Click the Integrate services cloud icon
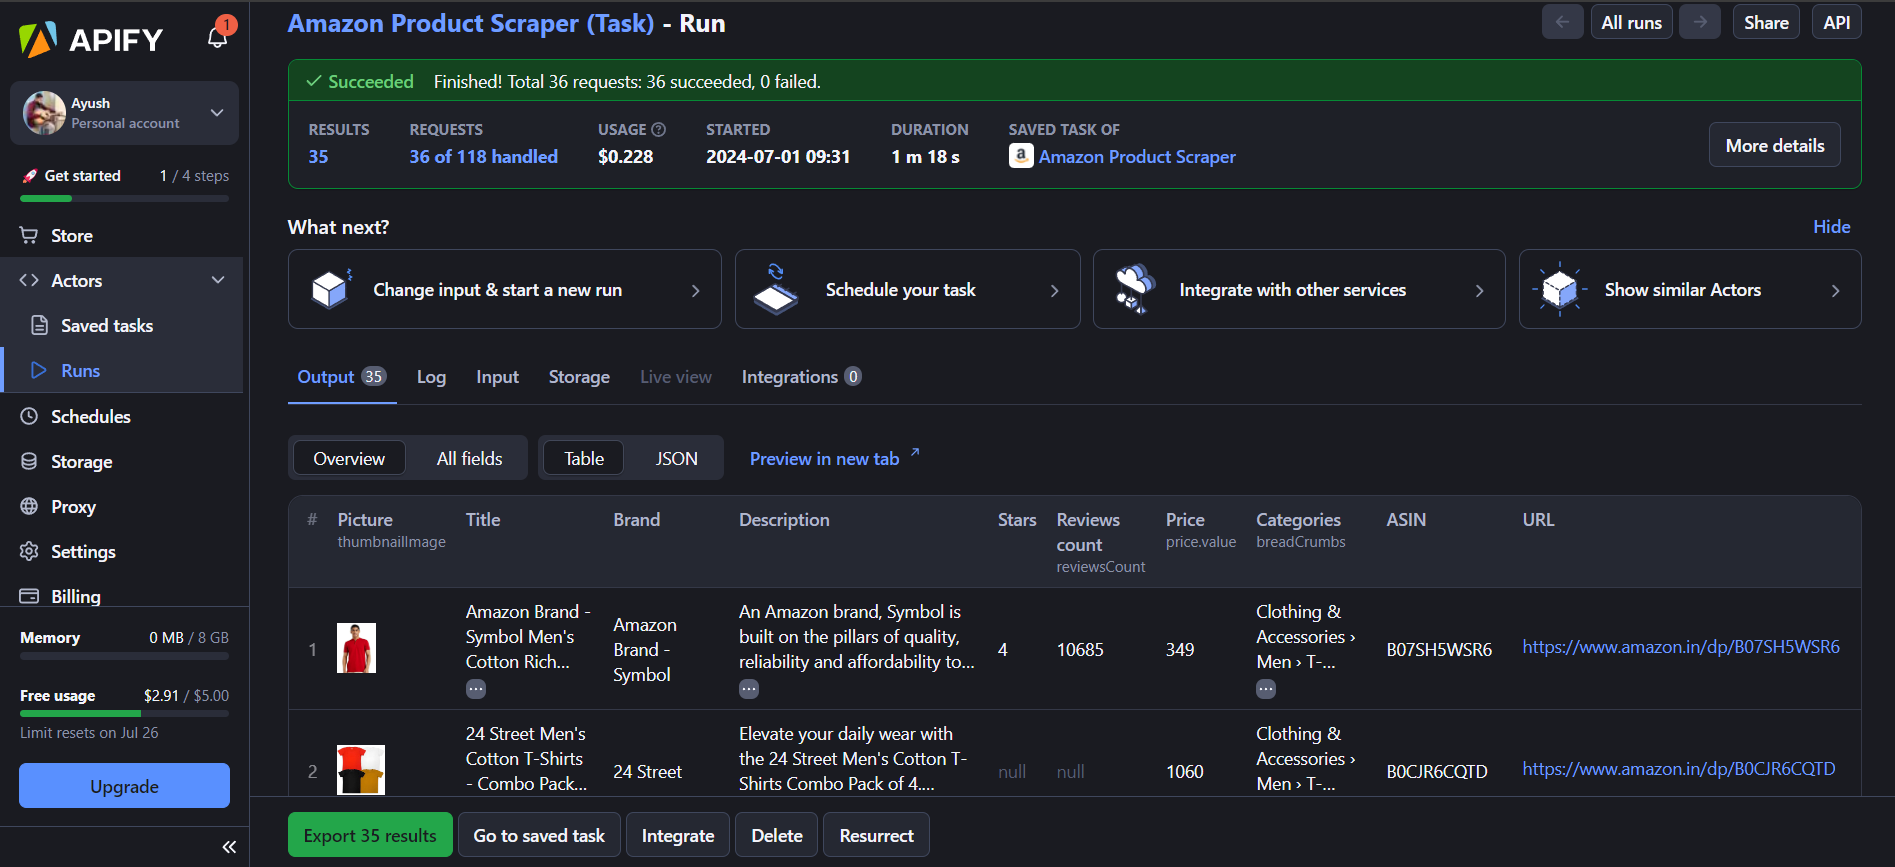This screenshot has height=867, width=1895. tap(1135, 289)
